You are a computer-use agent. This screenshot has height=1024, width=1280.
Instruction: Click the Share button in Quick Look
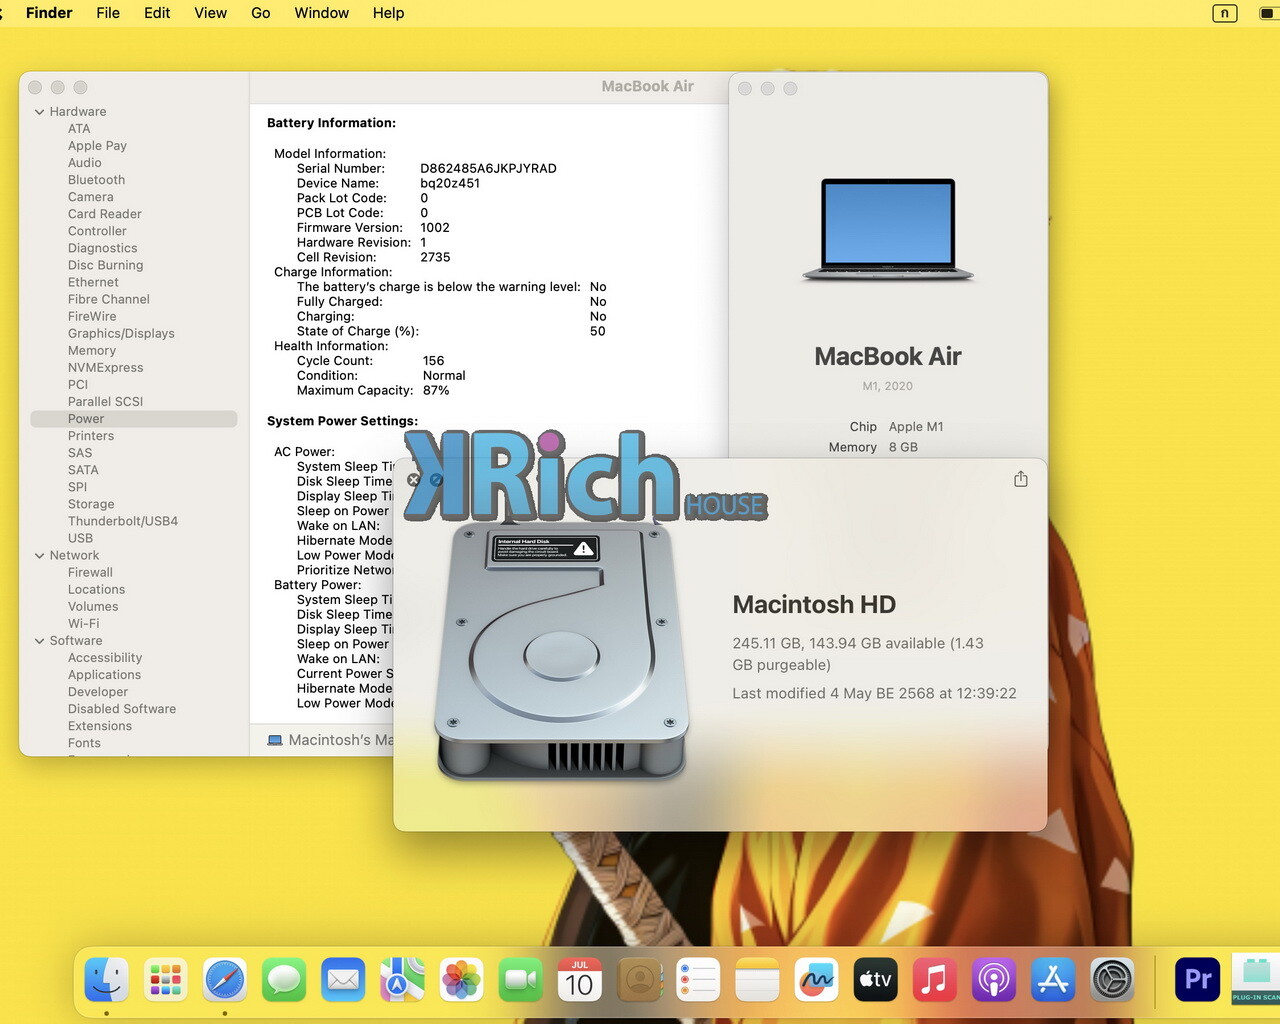[1021, 479]
